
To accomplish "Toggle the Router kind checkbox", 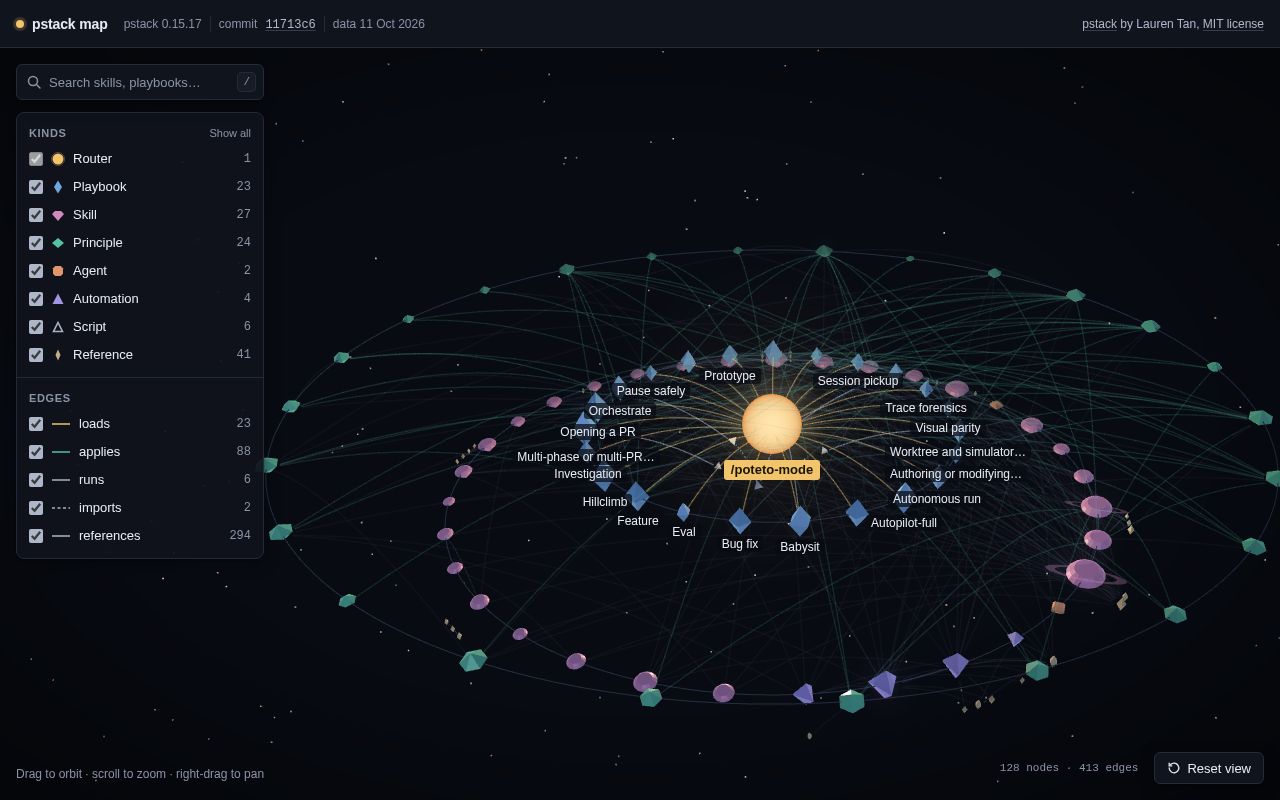I will 36,159.
